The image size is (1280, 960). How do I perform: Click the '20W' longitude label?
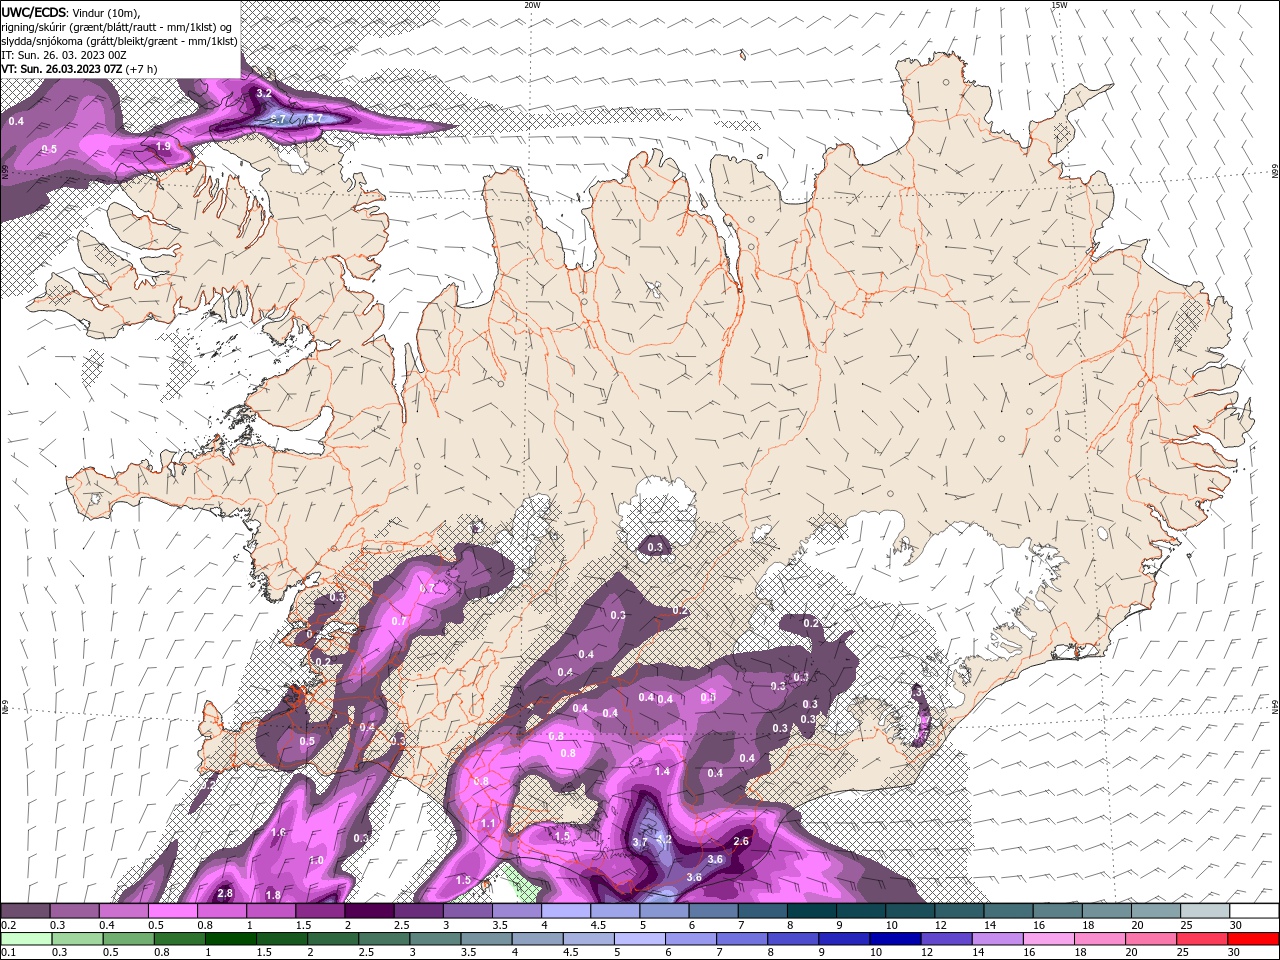coord(532,5)
